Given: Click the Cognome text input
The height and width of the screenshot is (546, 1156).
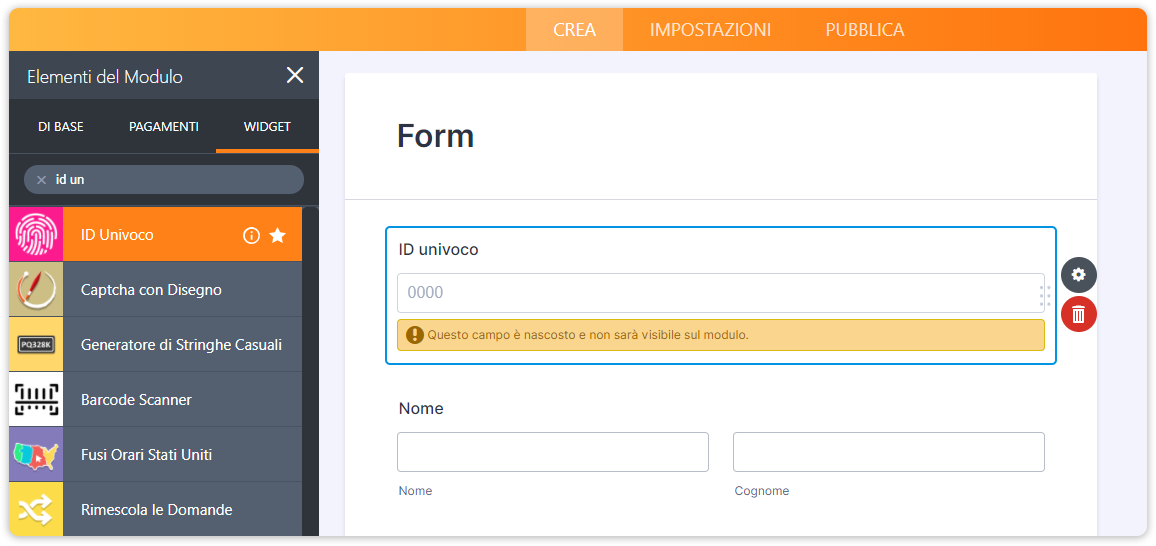Looking at the screenshot, I should point(888,452).
